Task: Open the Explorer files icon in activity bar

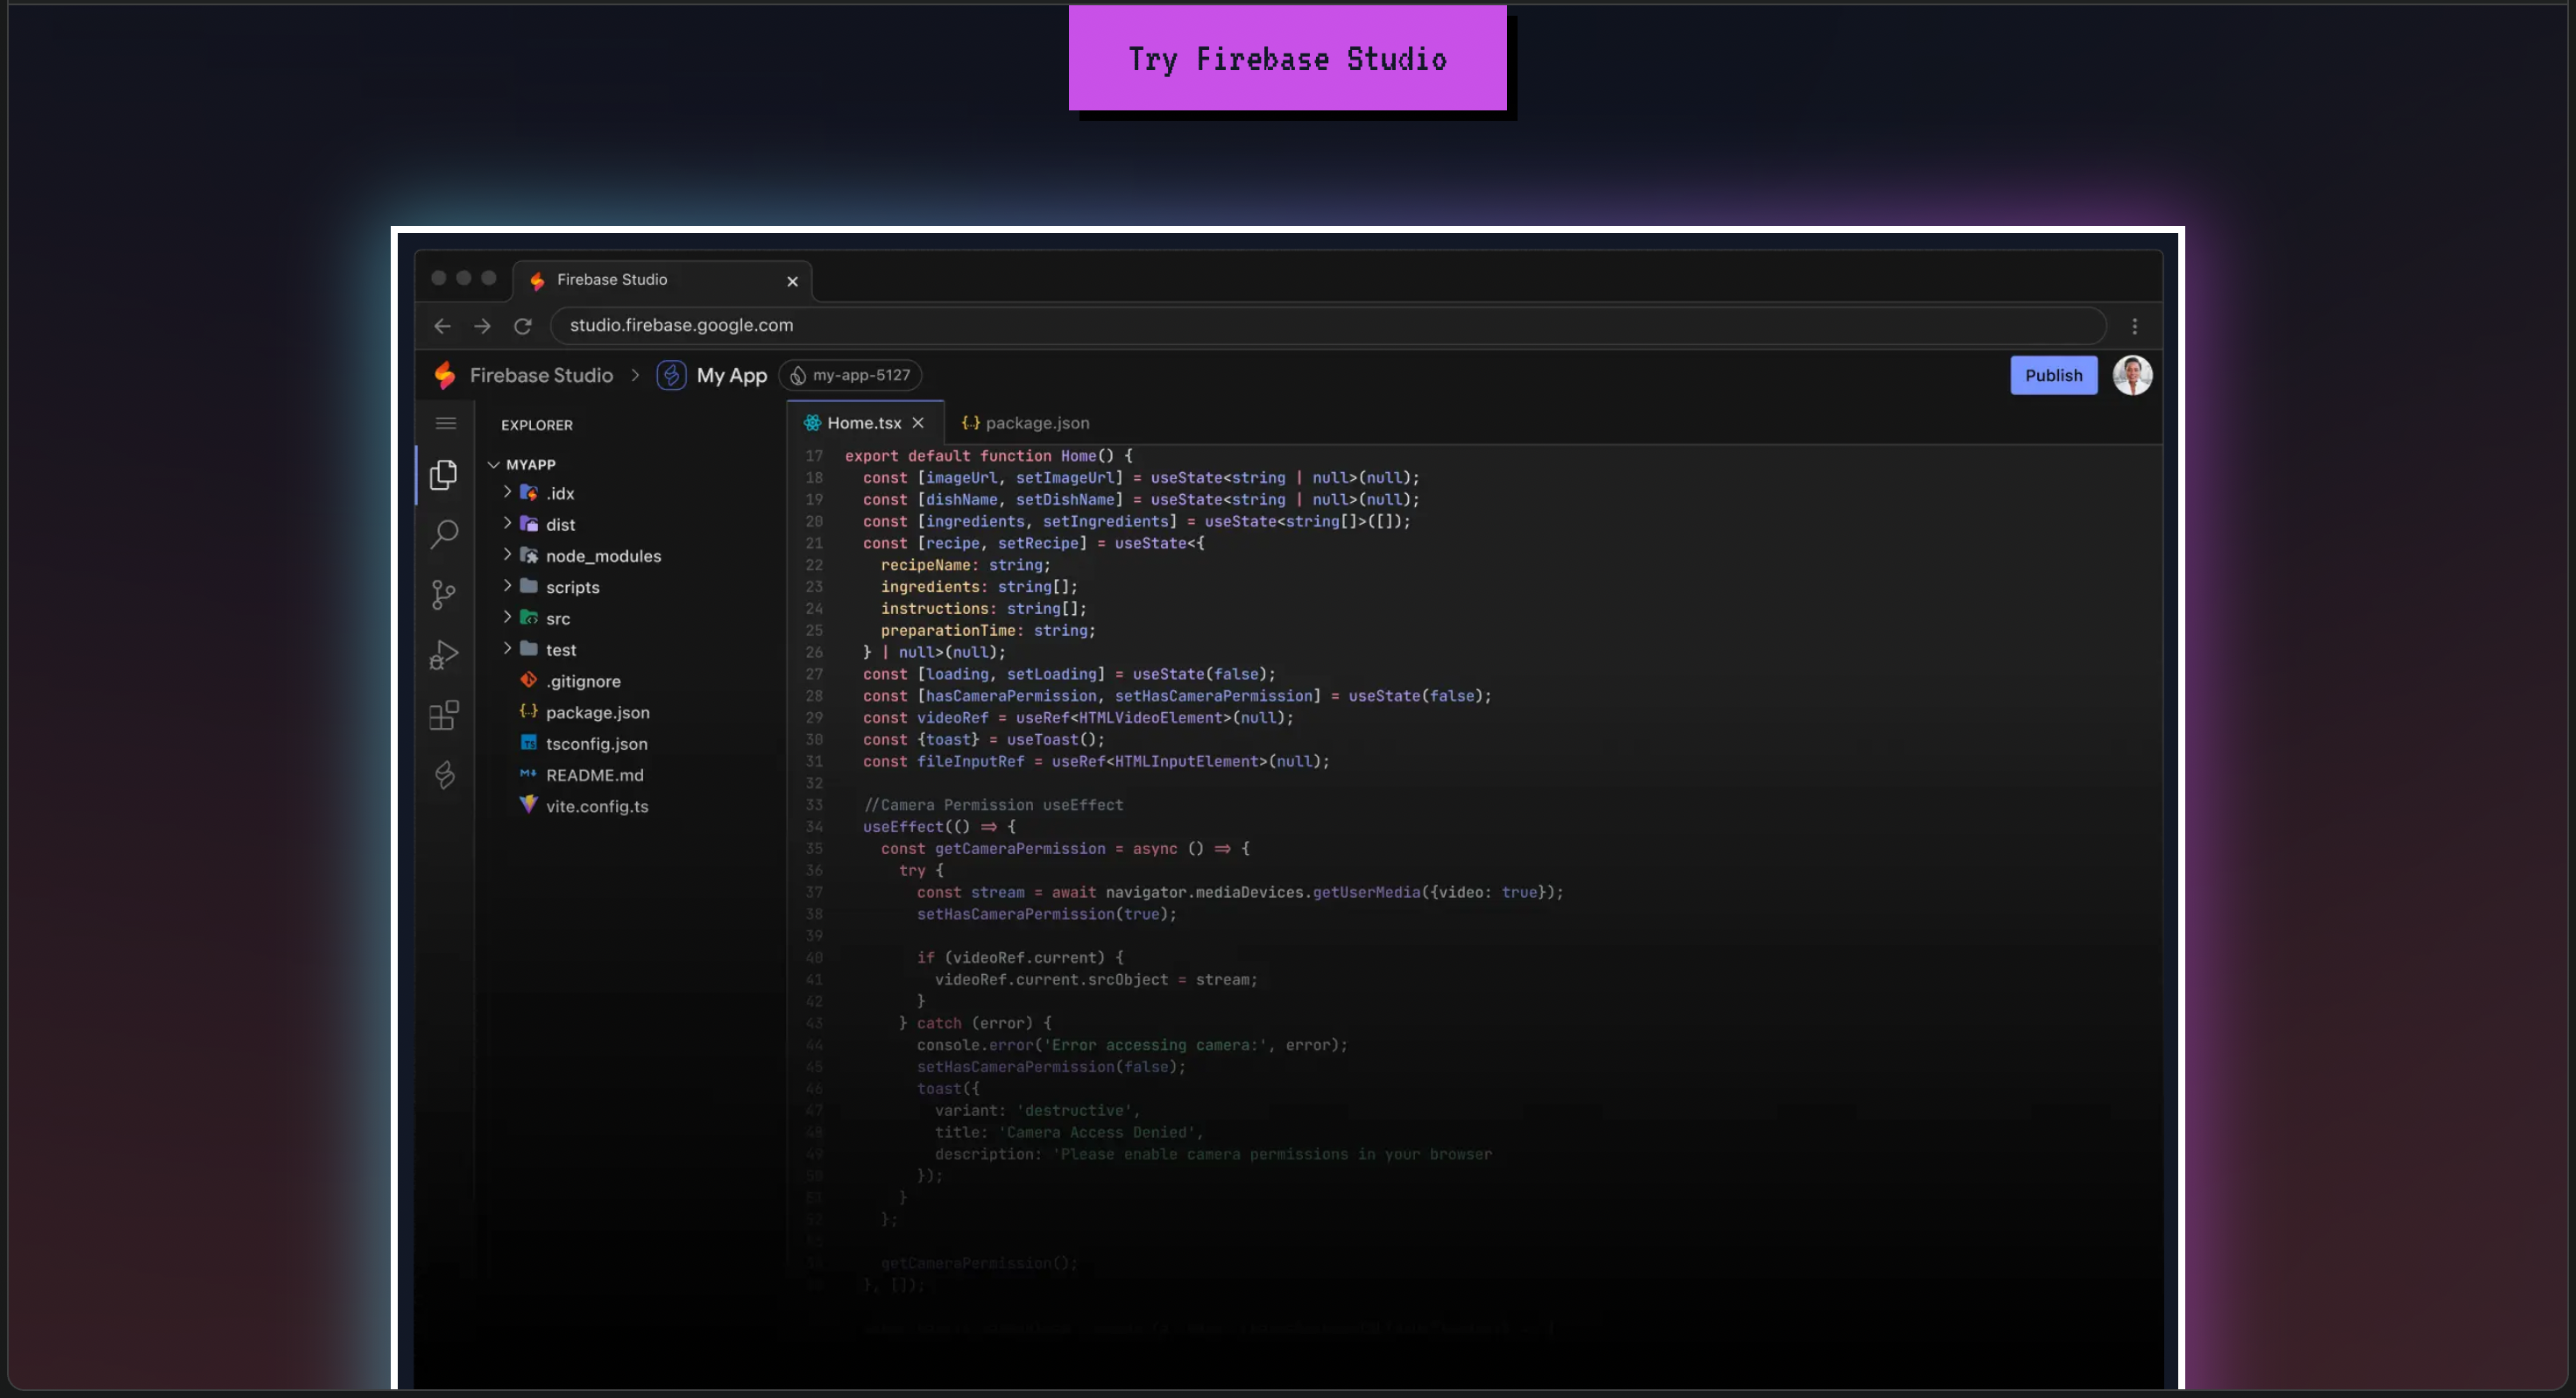Action: point(444,475)
